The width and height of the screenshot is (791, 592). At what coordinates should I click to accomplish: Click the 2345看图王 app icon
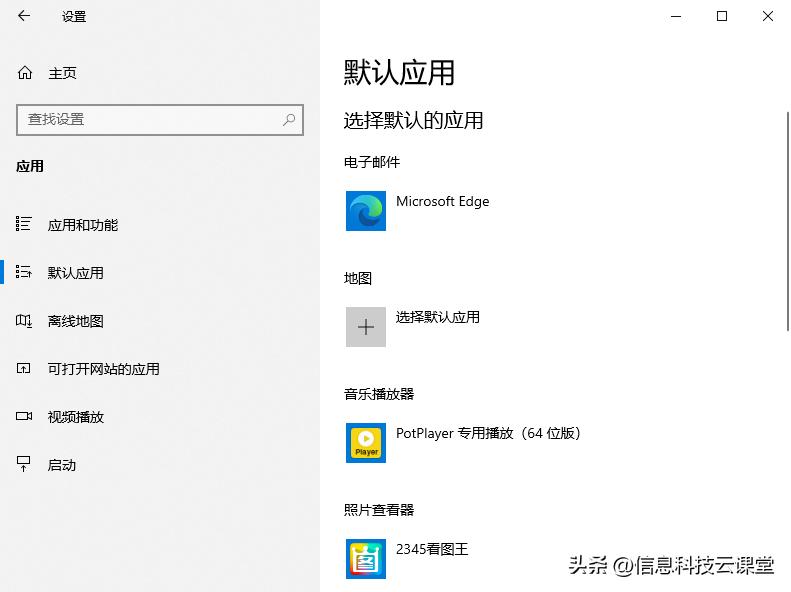click(366, 559)
